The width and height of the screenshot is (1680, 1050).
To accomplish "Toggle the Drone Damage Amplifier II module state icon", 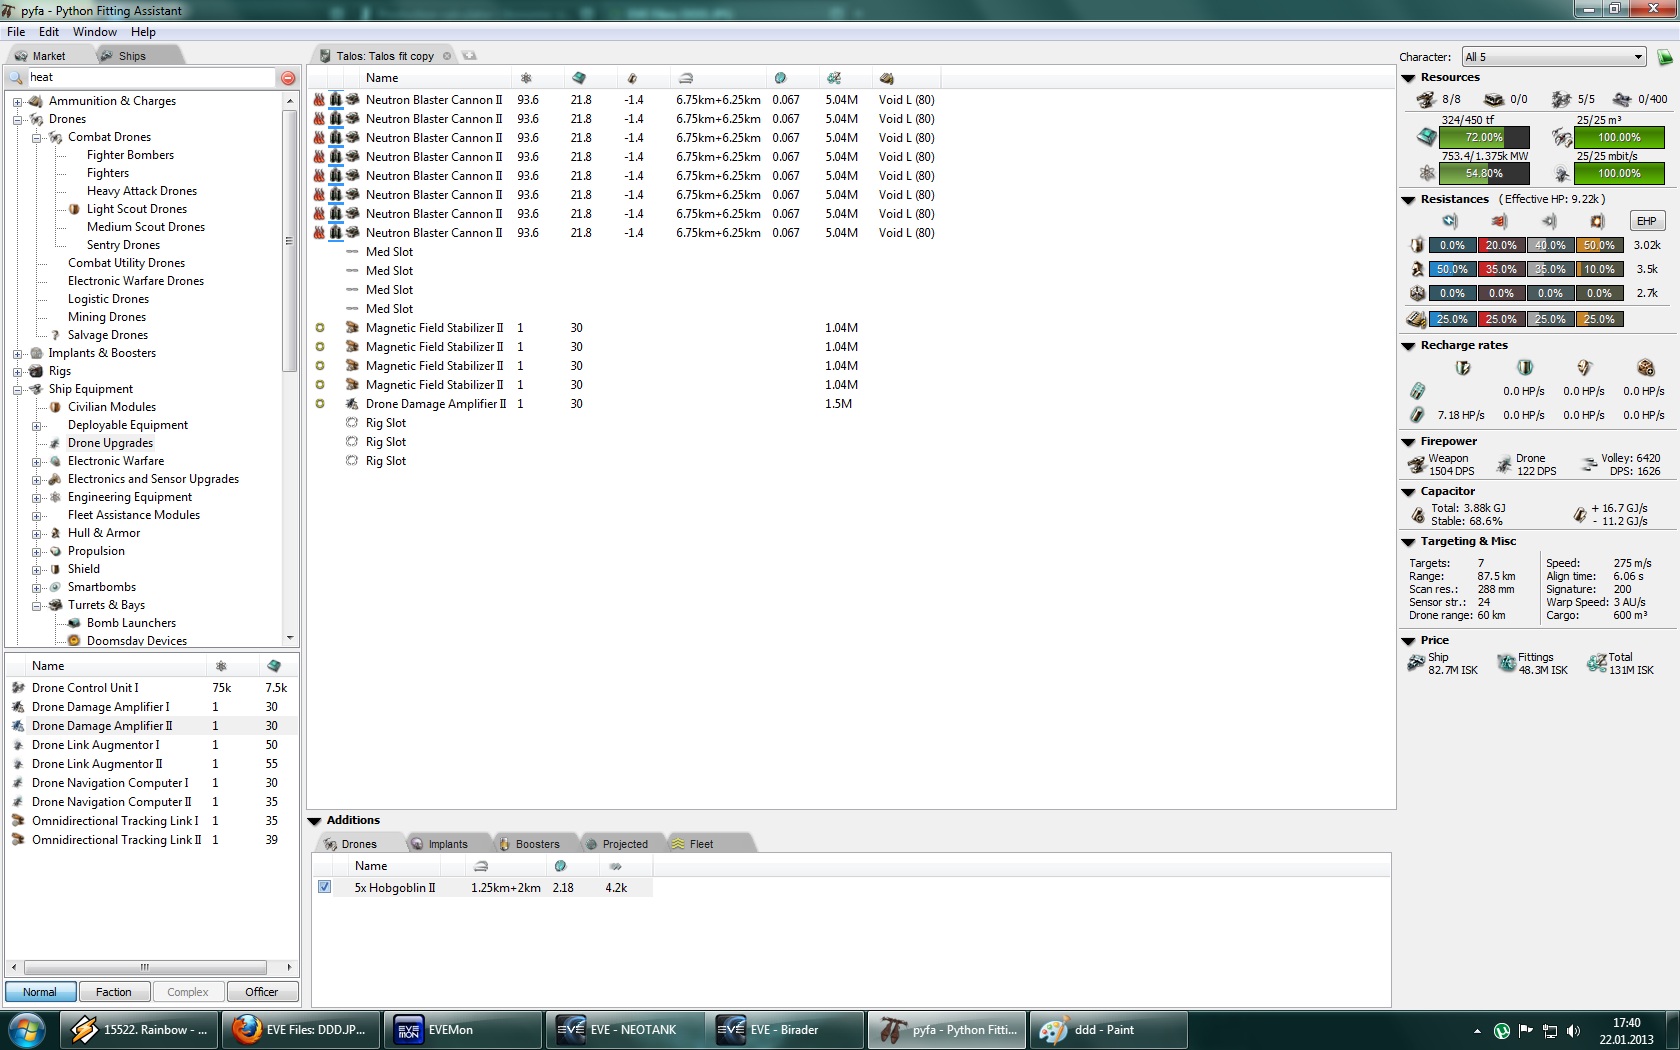I will coord(320,404).
